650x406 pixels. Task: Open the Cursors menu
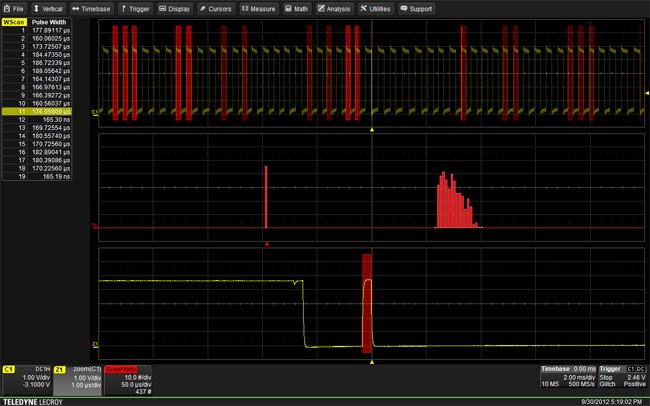coord(216,8)
